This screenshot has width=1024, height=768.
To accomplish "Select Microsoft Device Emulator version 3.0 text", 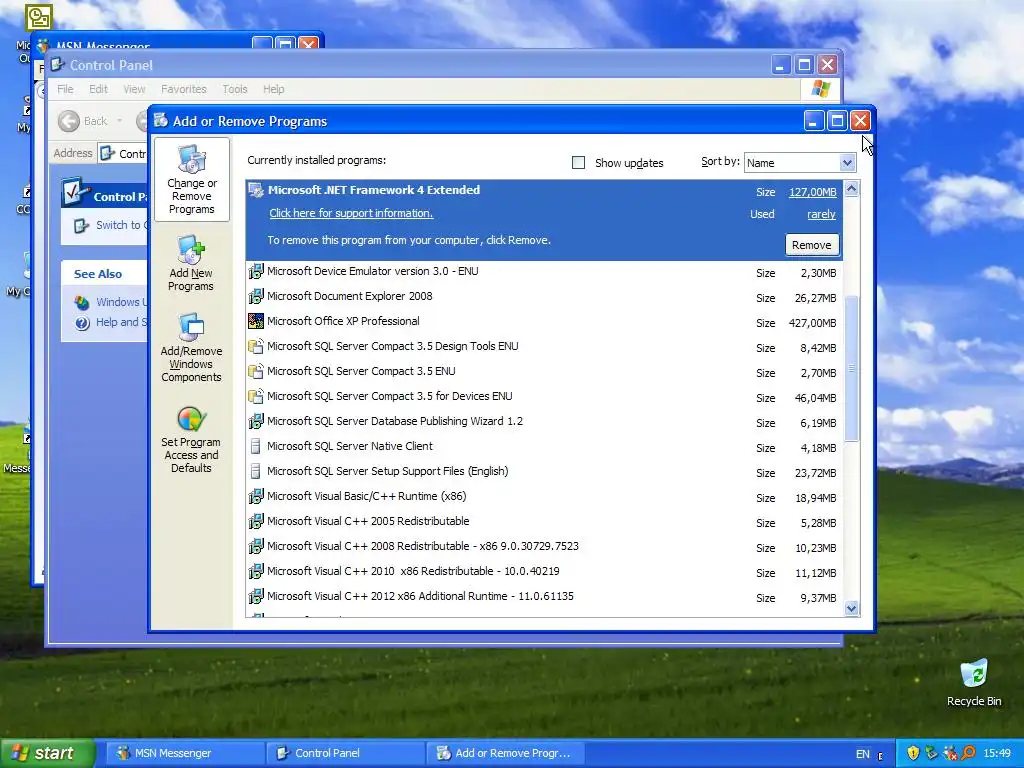I will click(x=372, y=271).
